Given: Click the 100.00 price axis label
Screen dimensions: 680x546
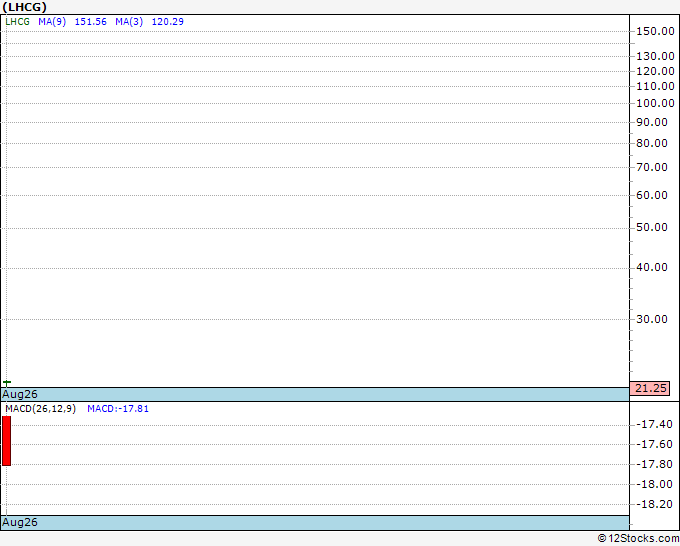Looking at the screenshot, I should (655, 103).
